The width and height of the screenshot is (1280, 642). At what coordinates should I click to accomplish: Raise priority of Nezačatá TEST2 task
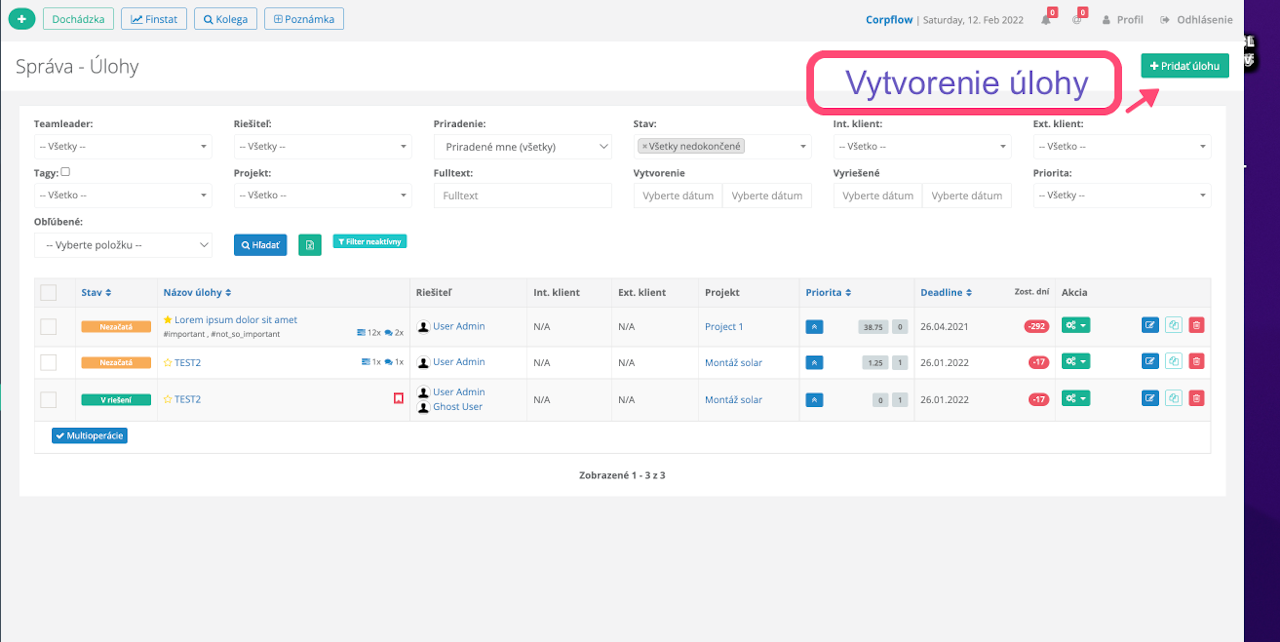[815, 362]
